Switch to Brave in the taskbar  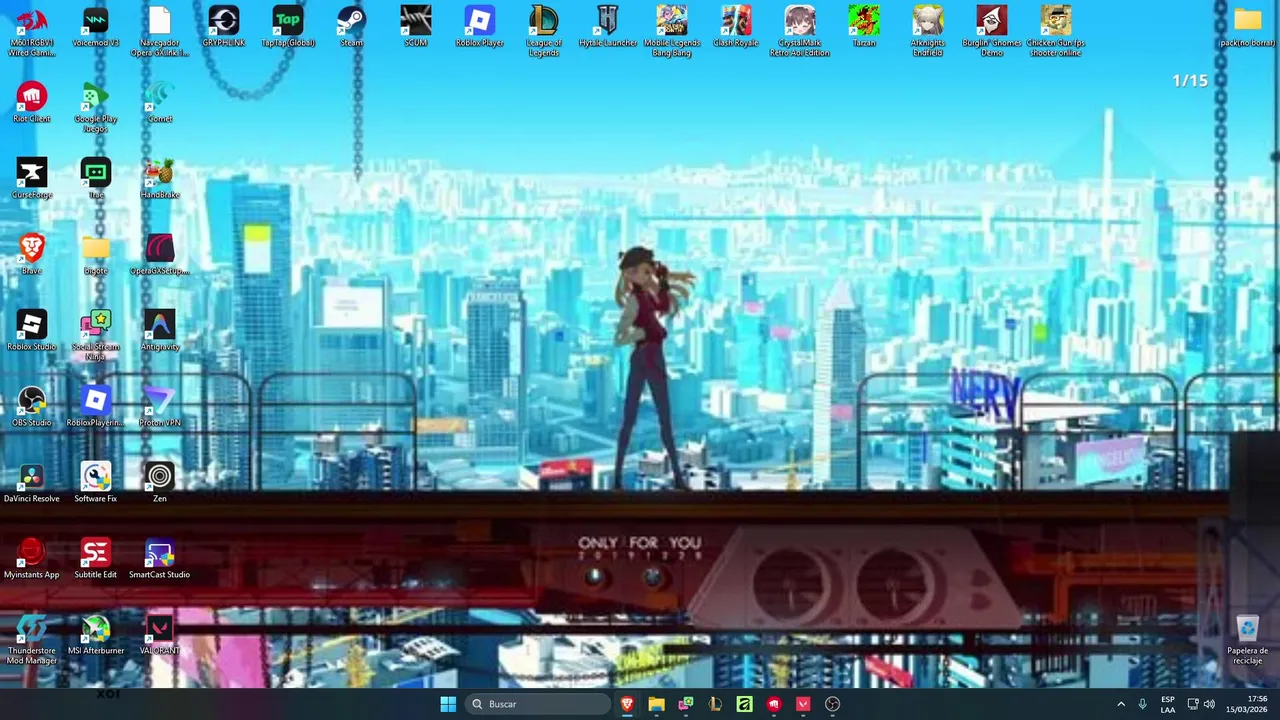pos(627,704)
